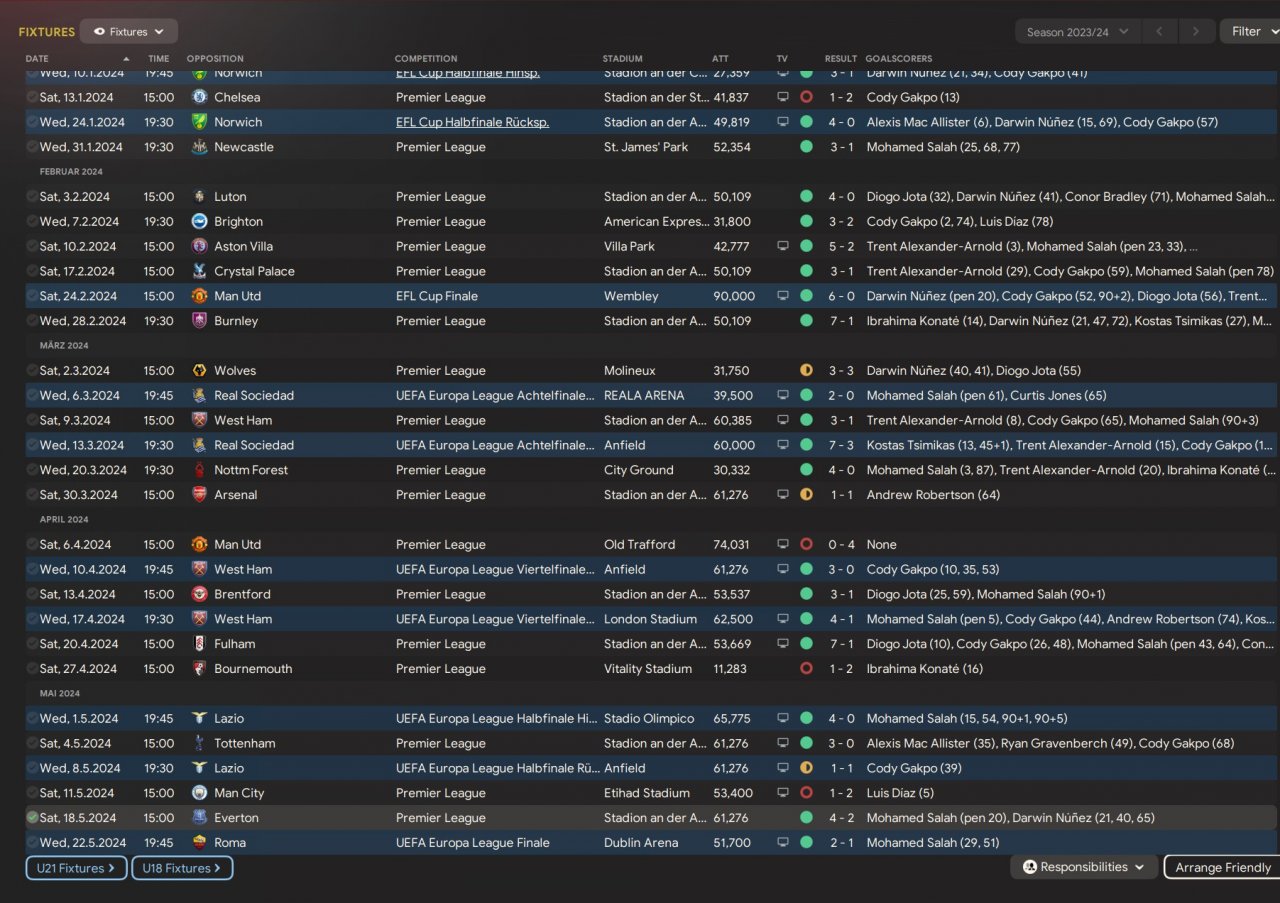The height and width of the screenshot is (903, 1280).
Task: Open the Old Trafford stadium link
Action: [x=640, y=545]
